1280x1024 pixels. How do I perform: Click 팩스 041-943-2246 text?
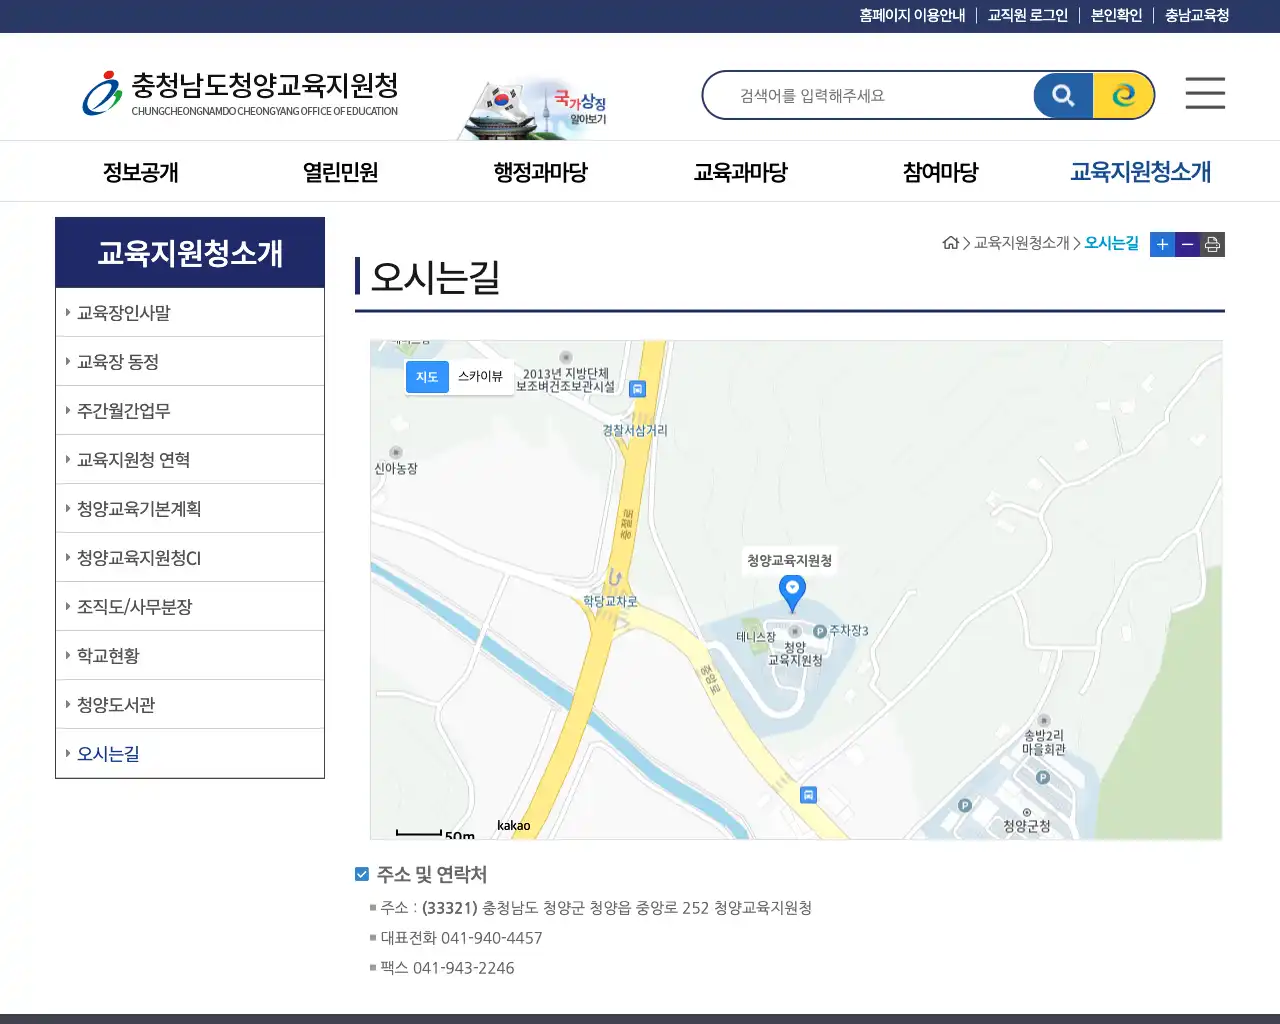(447, 968)
